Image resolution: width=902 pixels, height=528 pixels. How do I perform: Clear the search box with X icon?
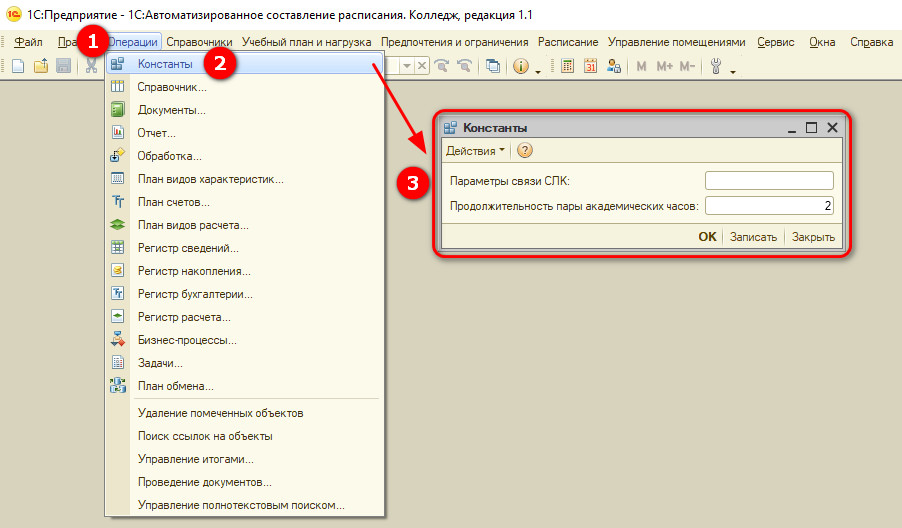point(422,66)
